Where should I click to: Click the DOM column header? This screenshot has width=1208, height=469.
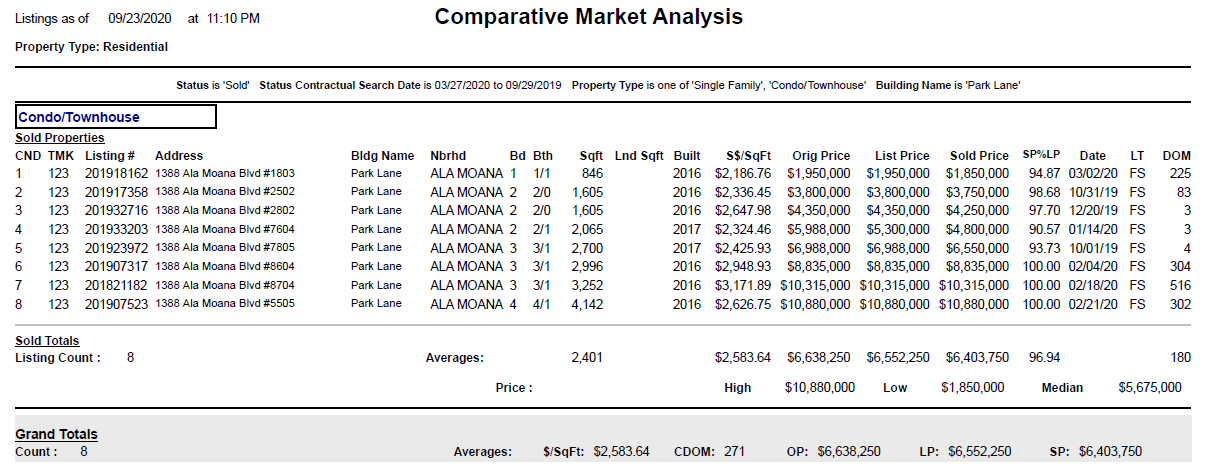1176,156
